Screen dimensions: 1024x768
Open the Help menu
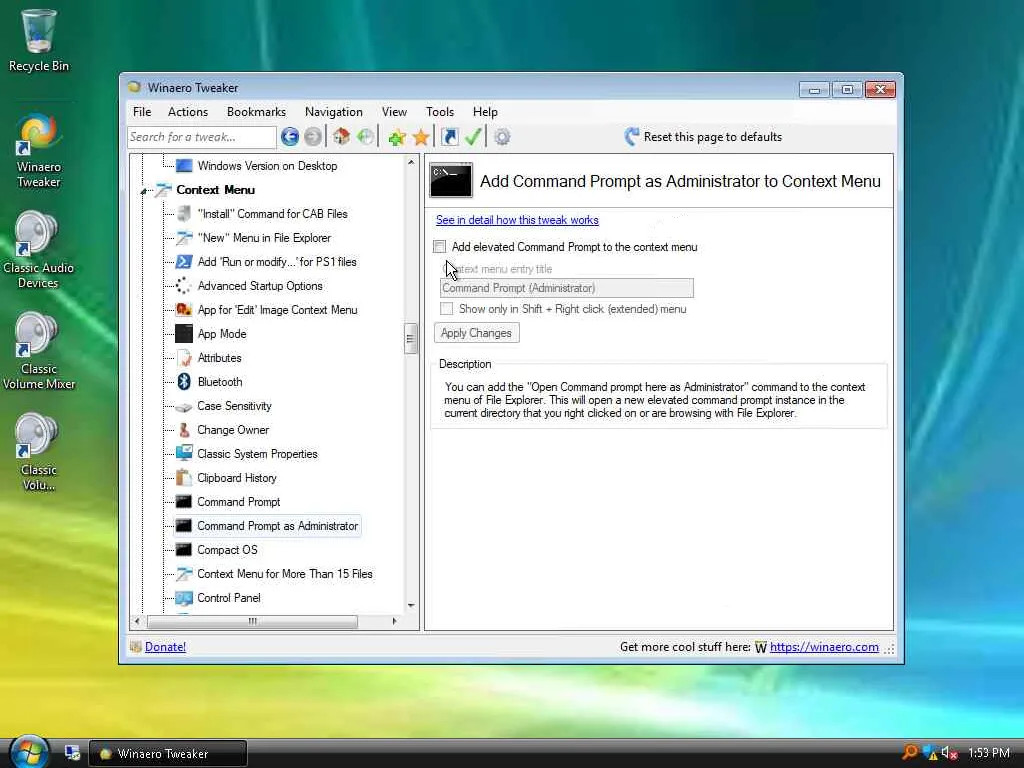(x=485, y=112)
